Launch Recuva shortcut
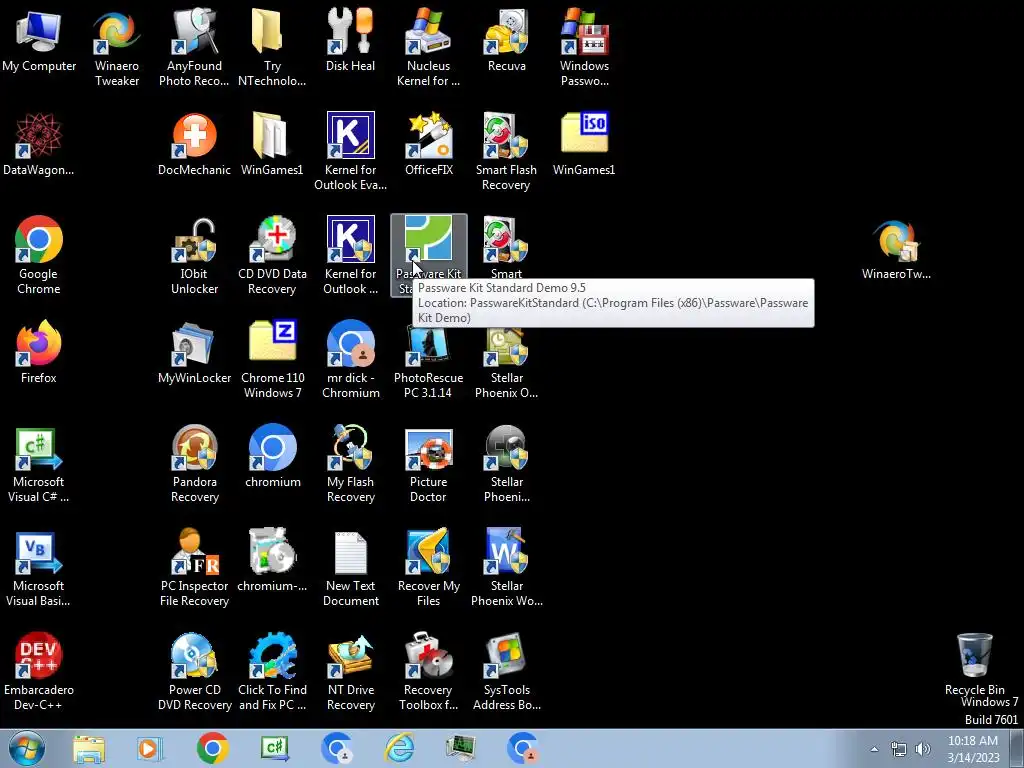The image size is (1024, 768). [506, 40]
